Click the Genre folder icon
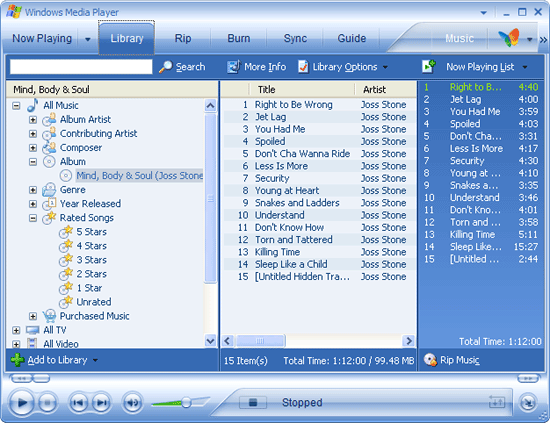Viewport: 550px width, 423px height. (49, 190)
